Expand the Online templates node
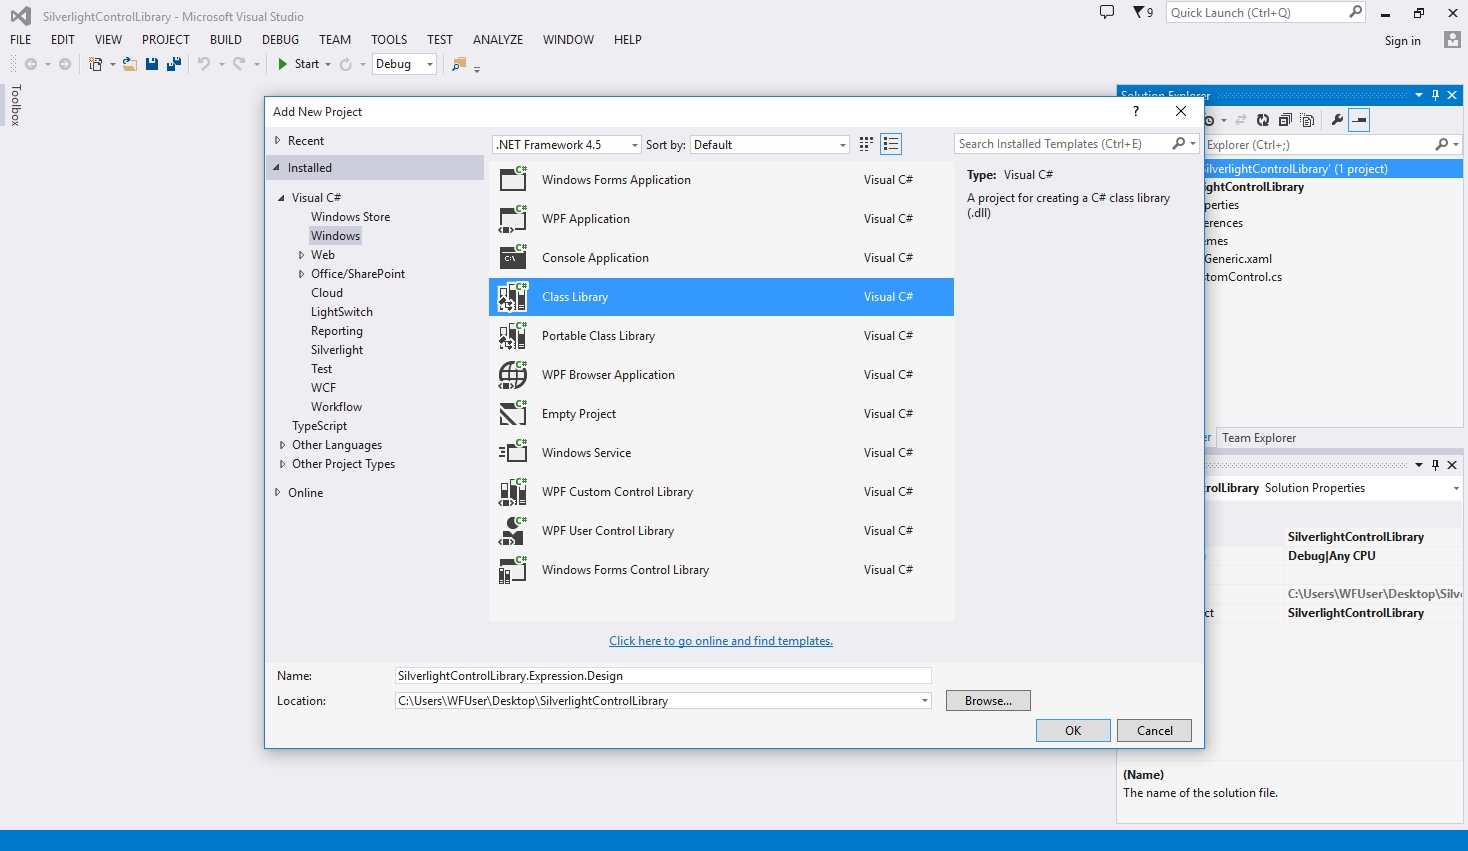 278,493
